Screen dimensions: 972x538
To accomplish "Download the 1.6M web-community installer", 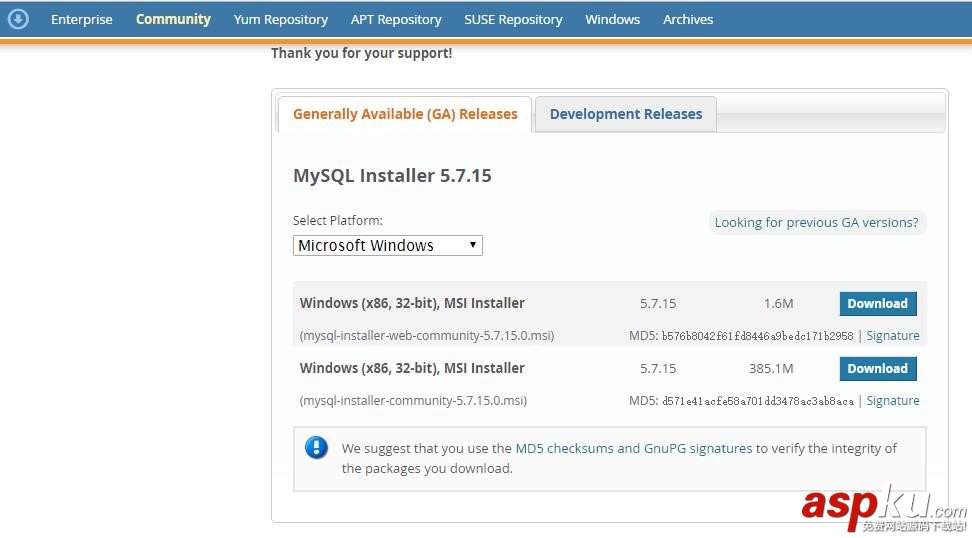I will pyautogui.click(x=877, y=304).
